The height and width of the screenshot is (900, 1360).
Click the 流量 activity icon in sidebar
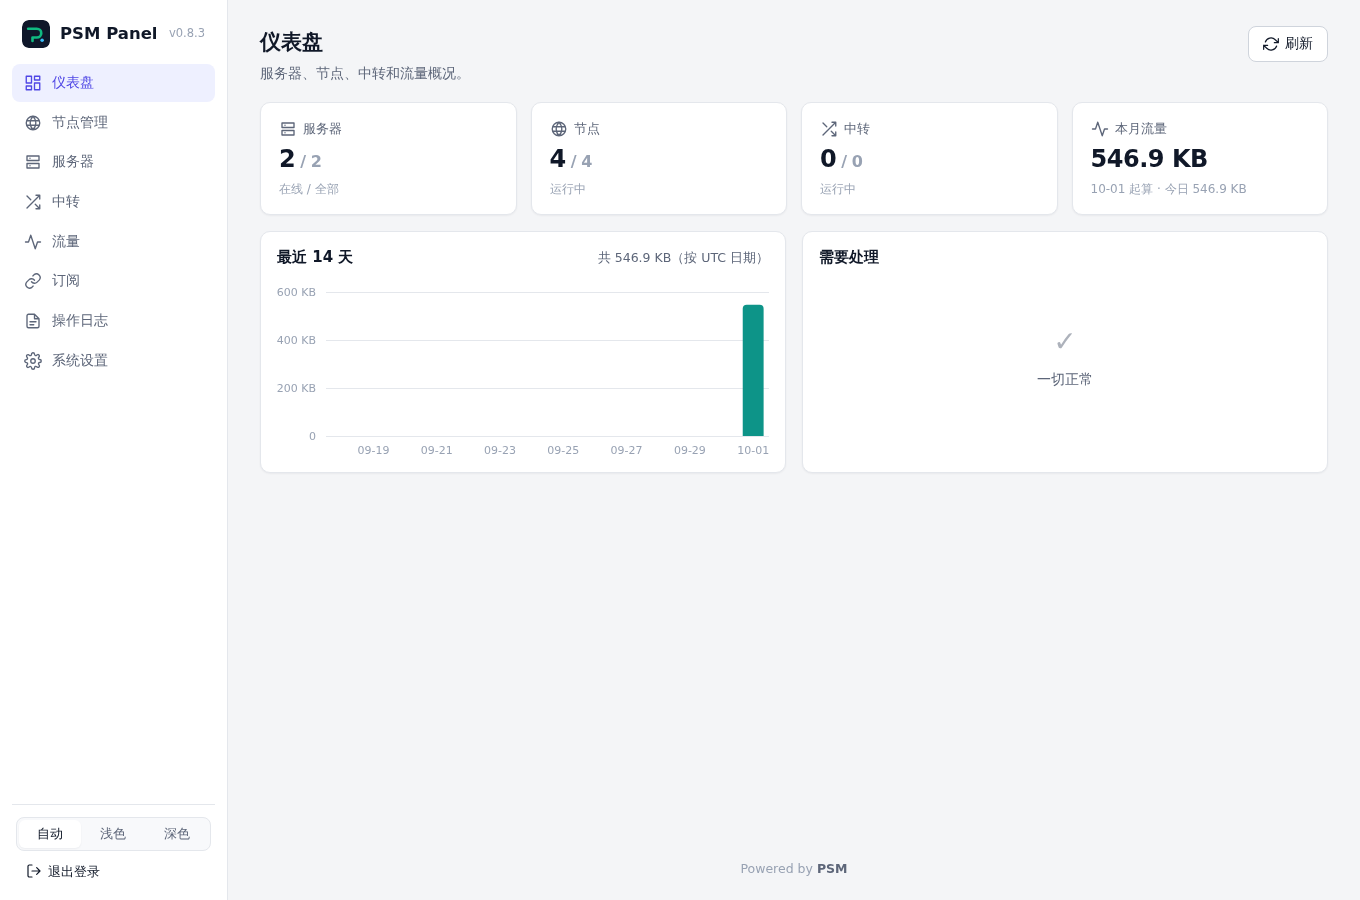(x=33, y=242)
